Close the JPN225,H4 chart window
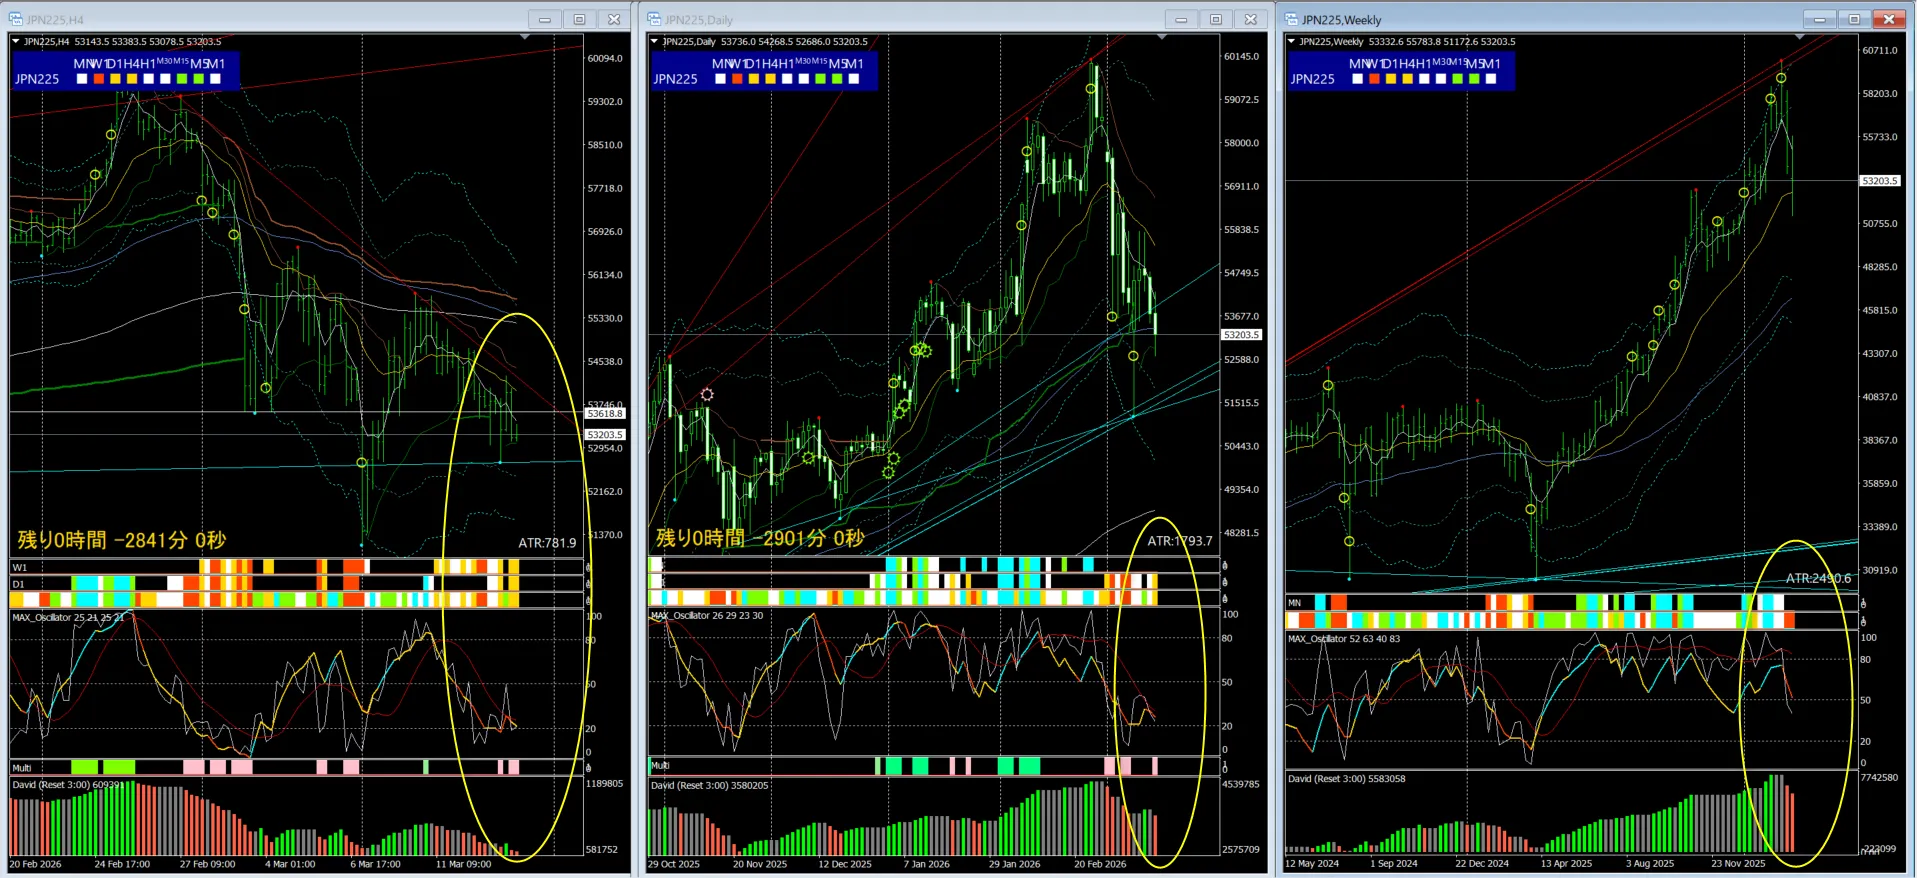The image size is (1917, 878). click(x=614, y=19)
